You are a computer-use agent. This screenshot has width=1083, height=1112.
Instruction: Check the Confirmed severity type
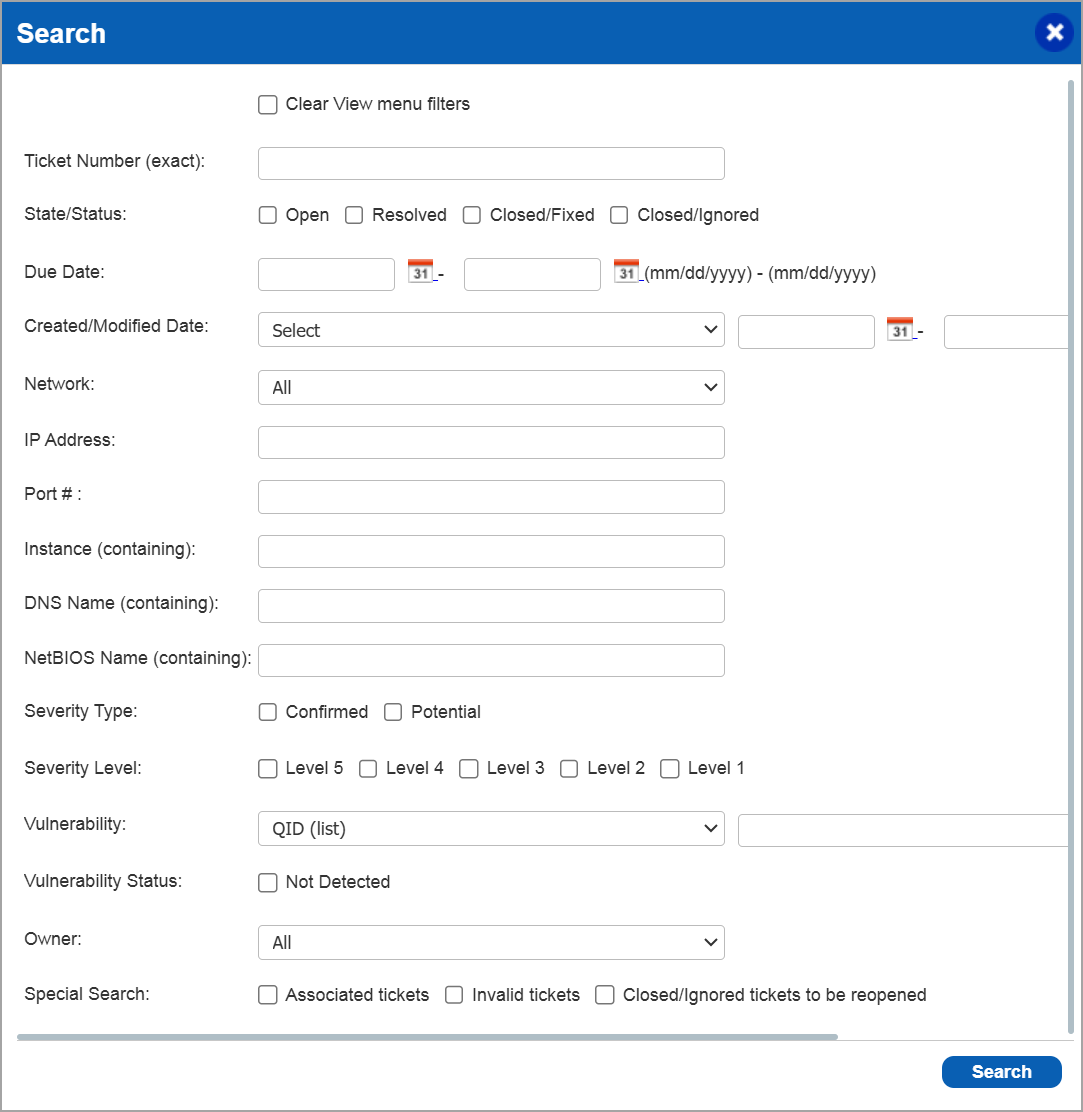(x=268, y=712)
